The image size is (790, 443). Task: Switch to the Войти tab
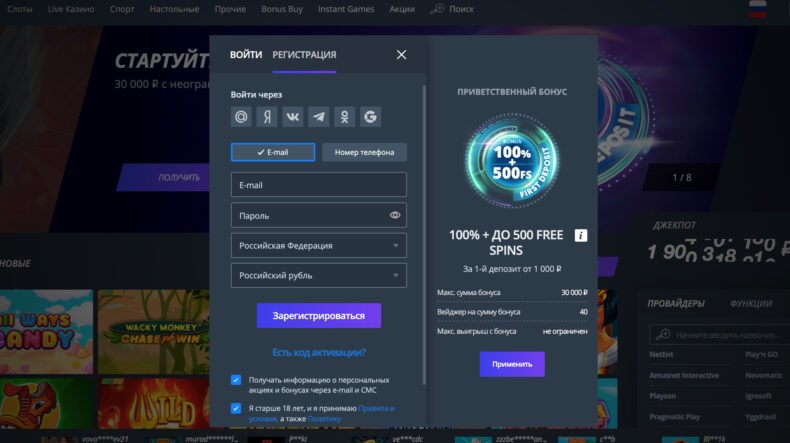246,54
